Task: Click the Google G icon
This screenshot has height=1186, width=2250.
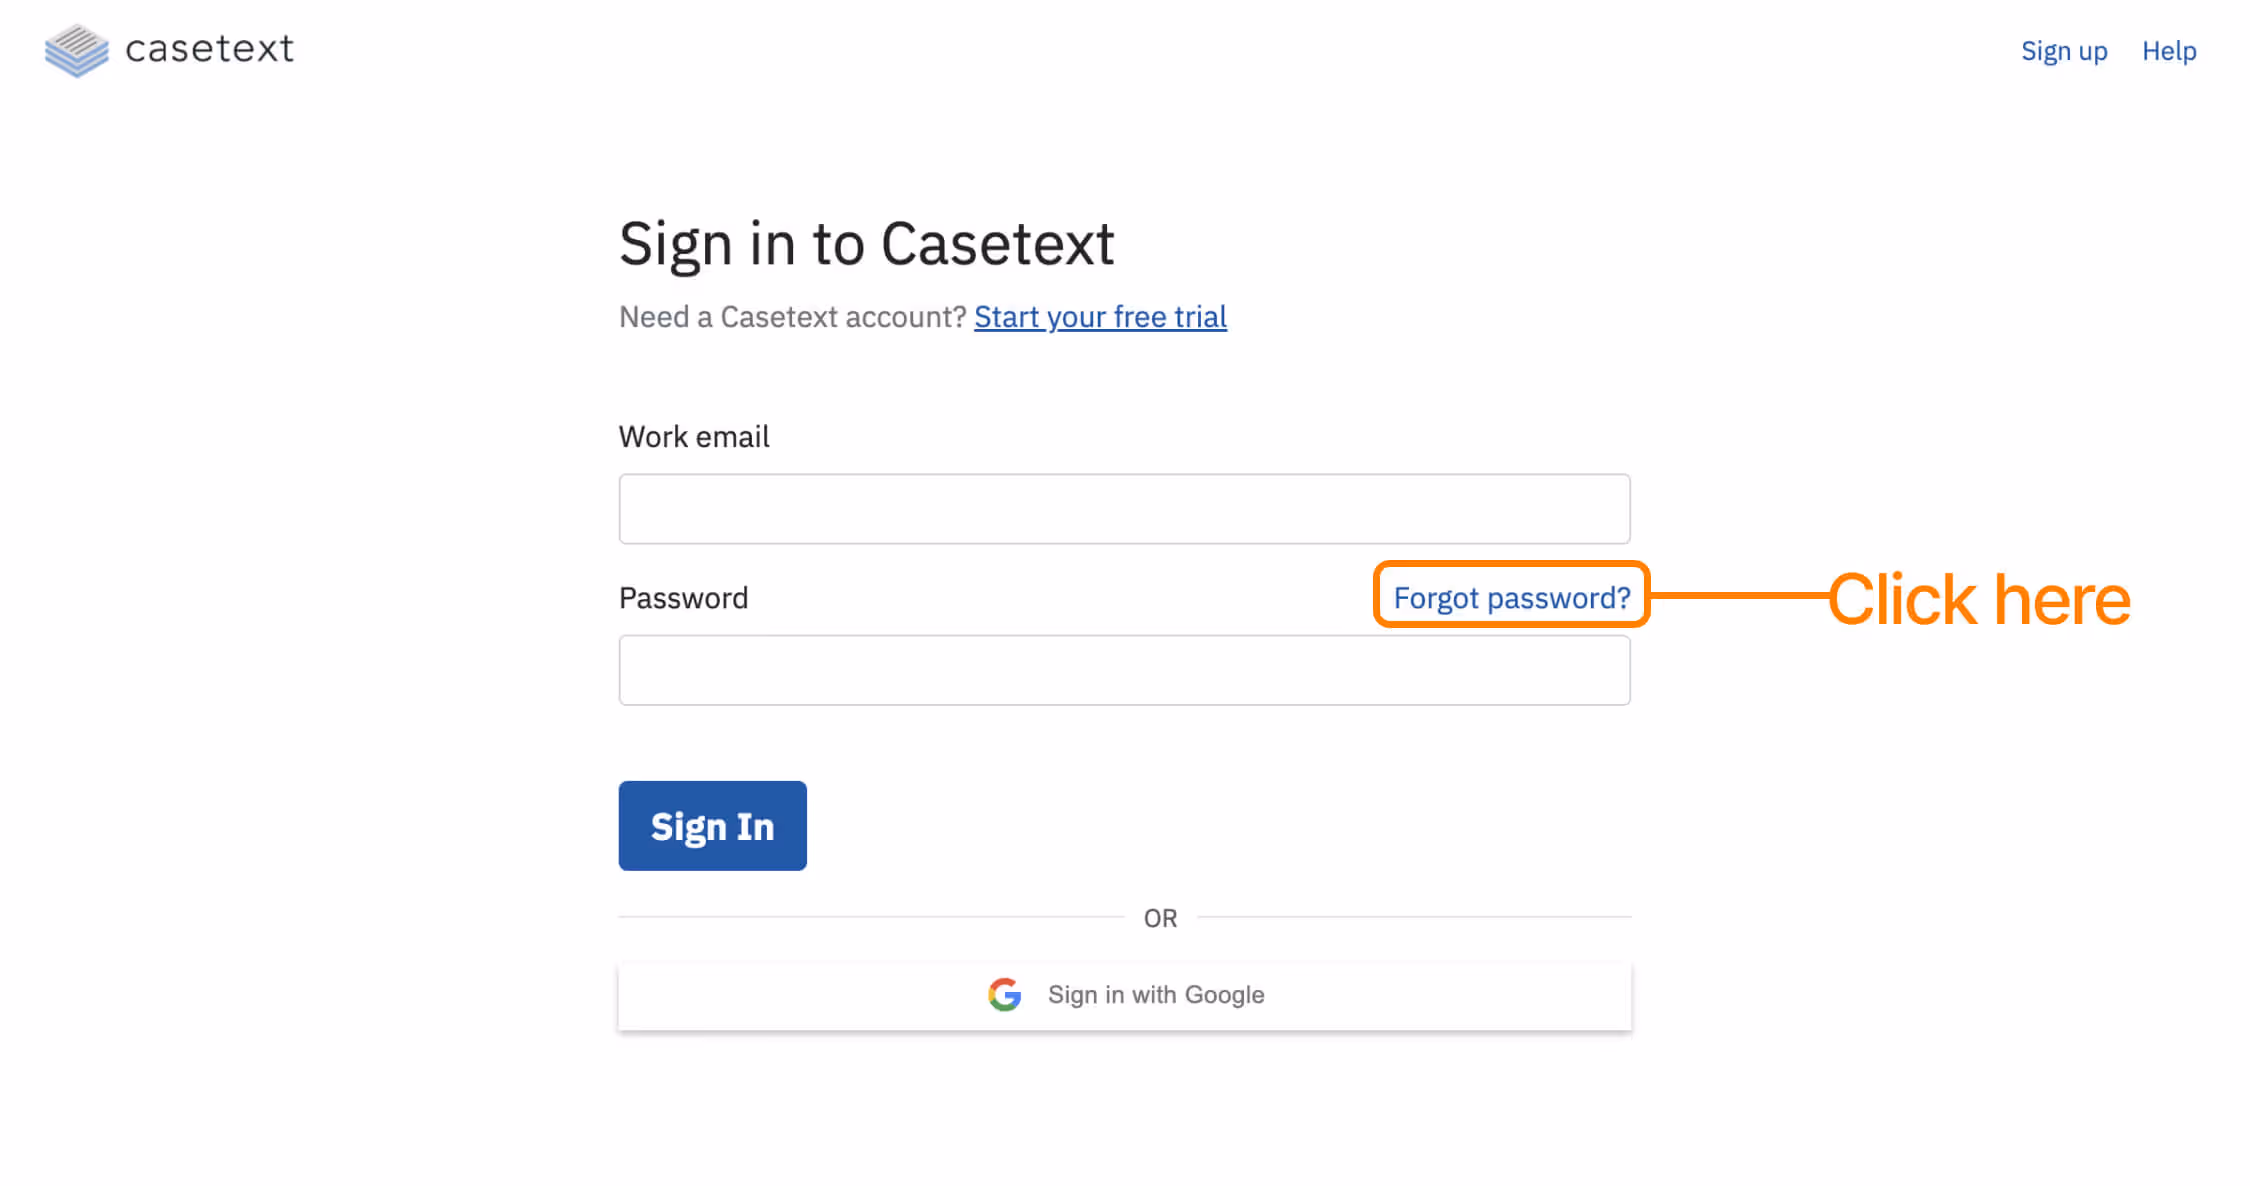Action: [x=1006, y=995]
